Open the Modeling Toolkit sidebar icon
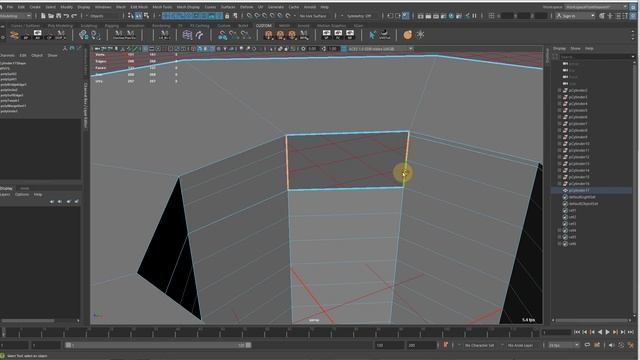 [x=602, y=16]
